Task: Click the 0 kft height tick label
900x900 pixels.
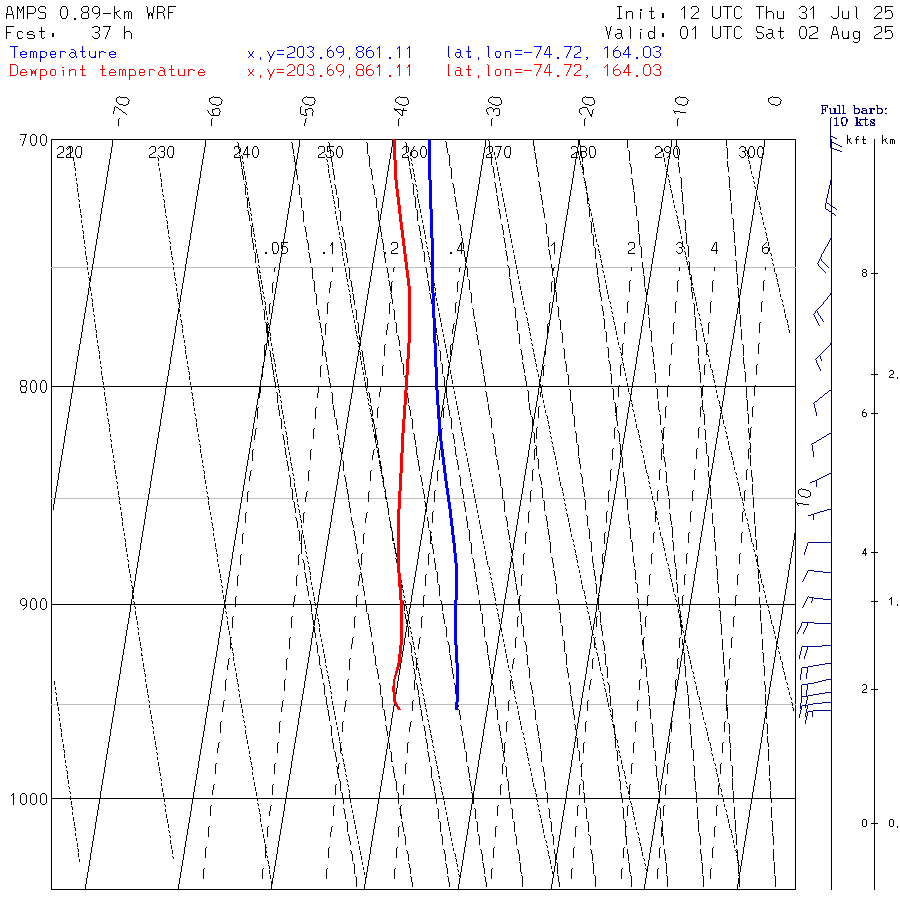Action: pyautogui.click(x=864, y=824)
